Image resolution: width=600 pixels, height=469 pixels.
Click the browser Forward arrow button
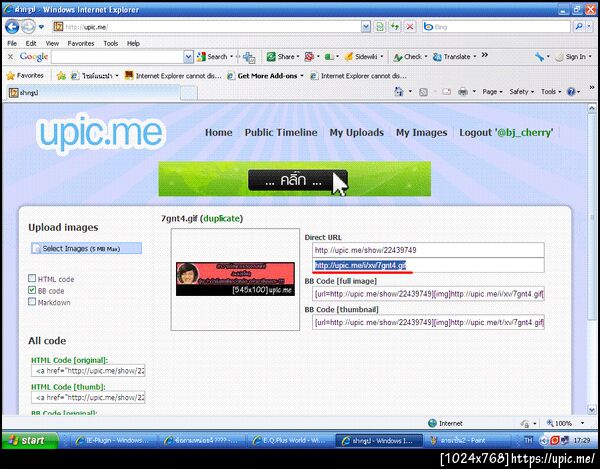click(x=28, y=27)
